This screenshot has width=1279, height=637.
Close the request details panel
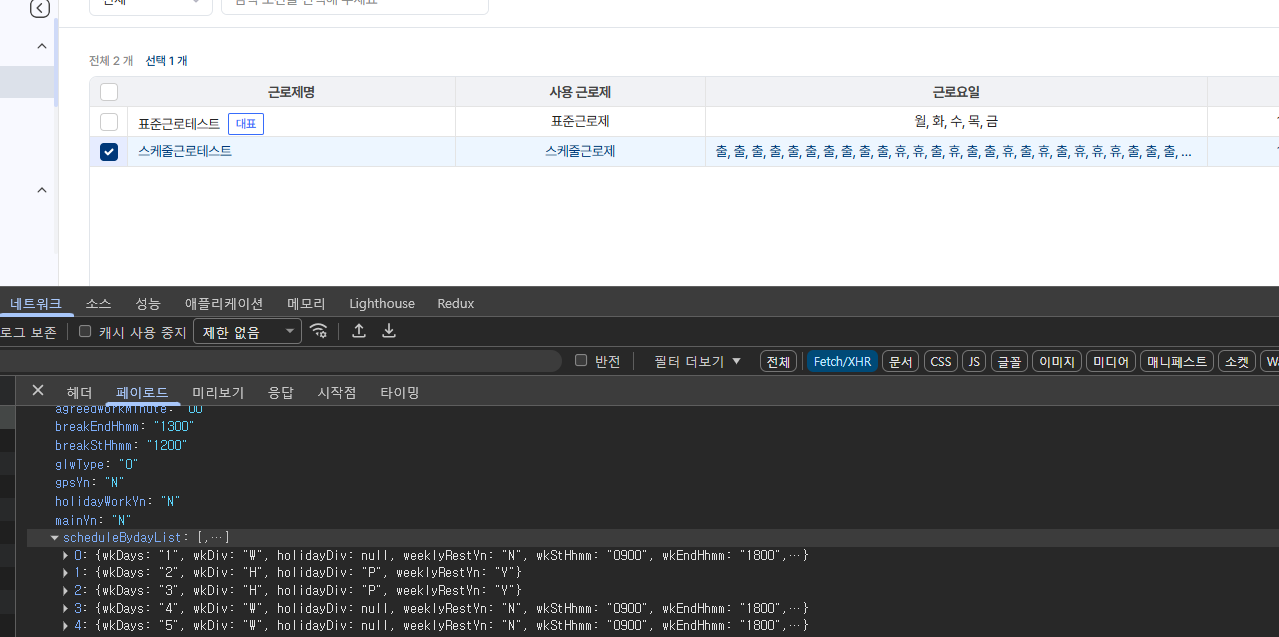[x=38, y=391]
